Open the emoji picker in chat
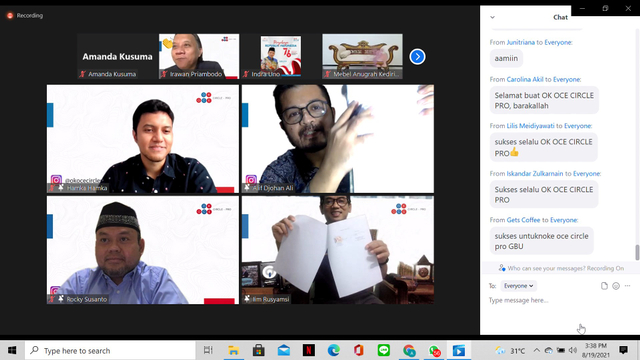640x360 pixels. [x=616, y=286]
